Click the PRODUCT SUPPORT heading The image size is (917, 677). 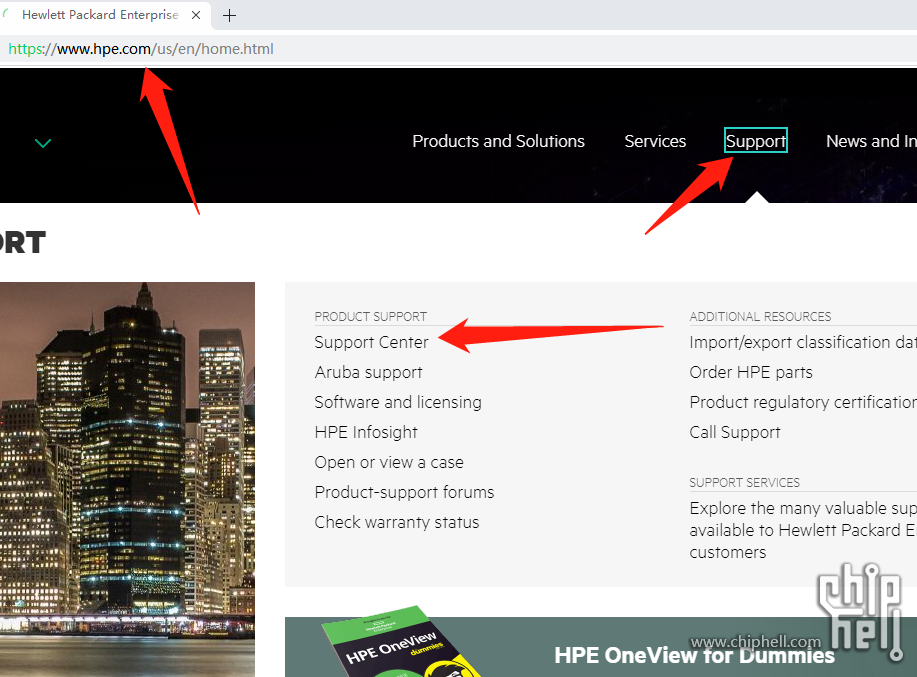[371, 316]
